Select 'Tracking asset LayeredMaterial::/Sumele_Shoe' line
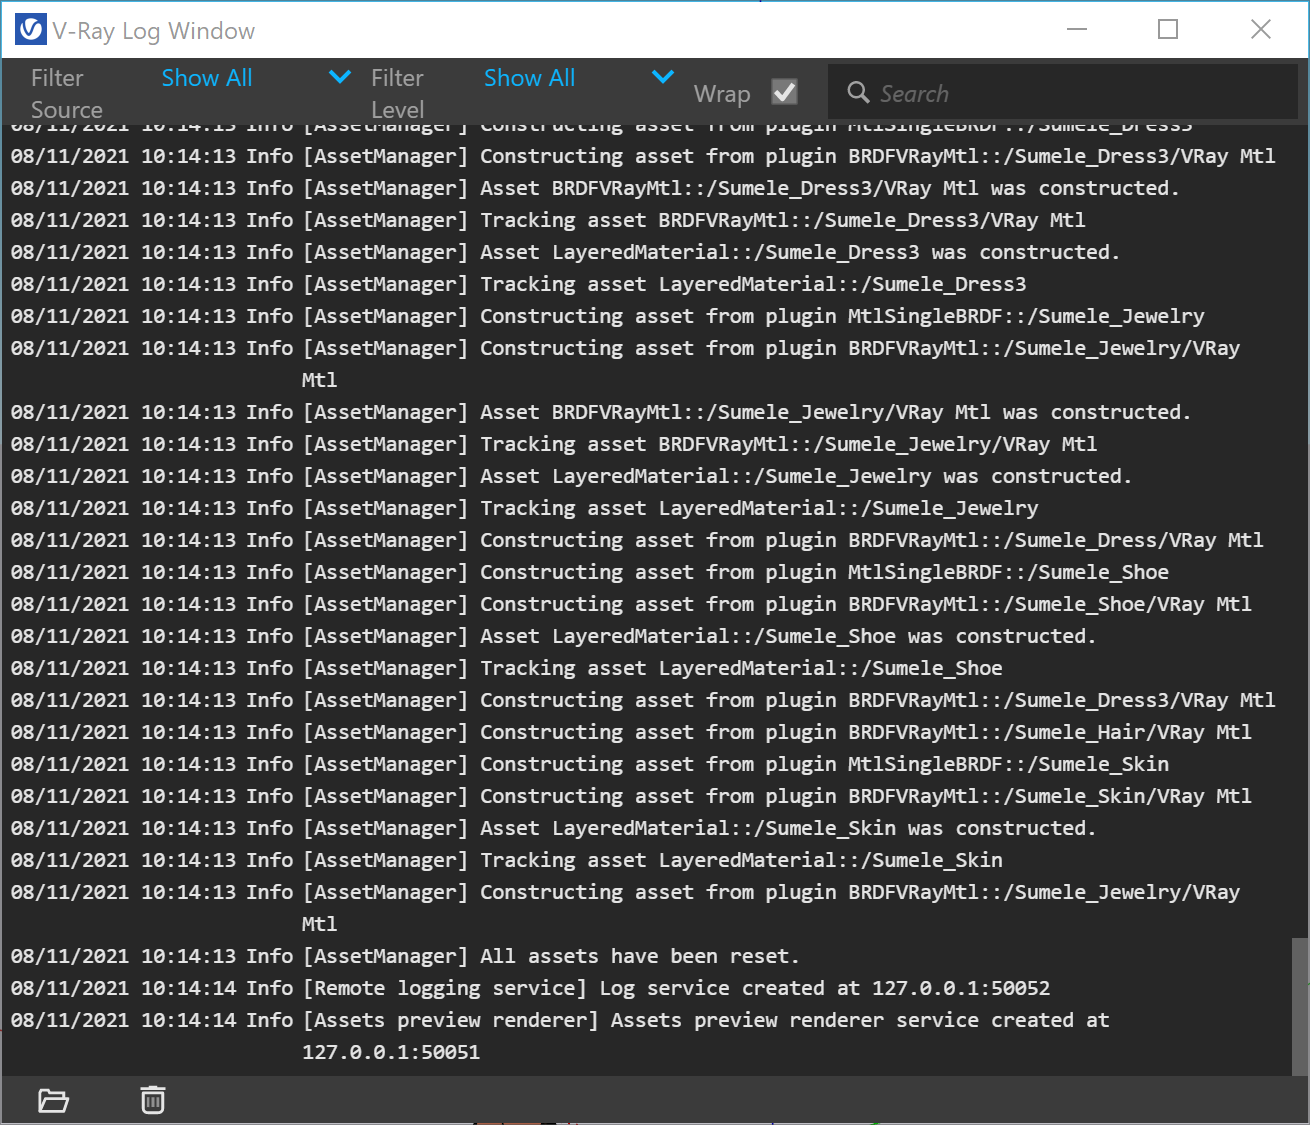 [x=506, y=668]
